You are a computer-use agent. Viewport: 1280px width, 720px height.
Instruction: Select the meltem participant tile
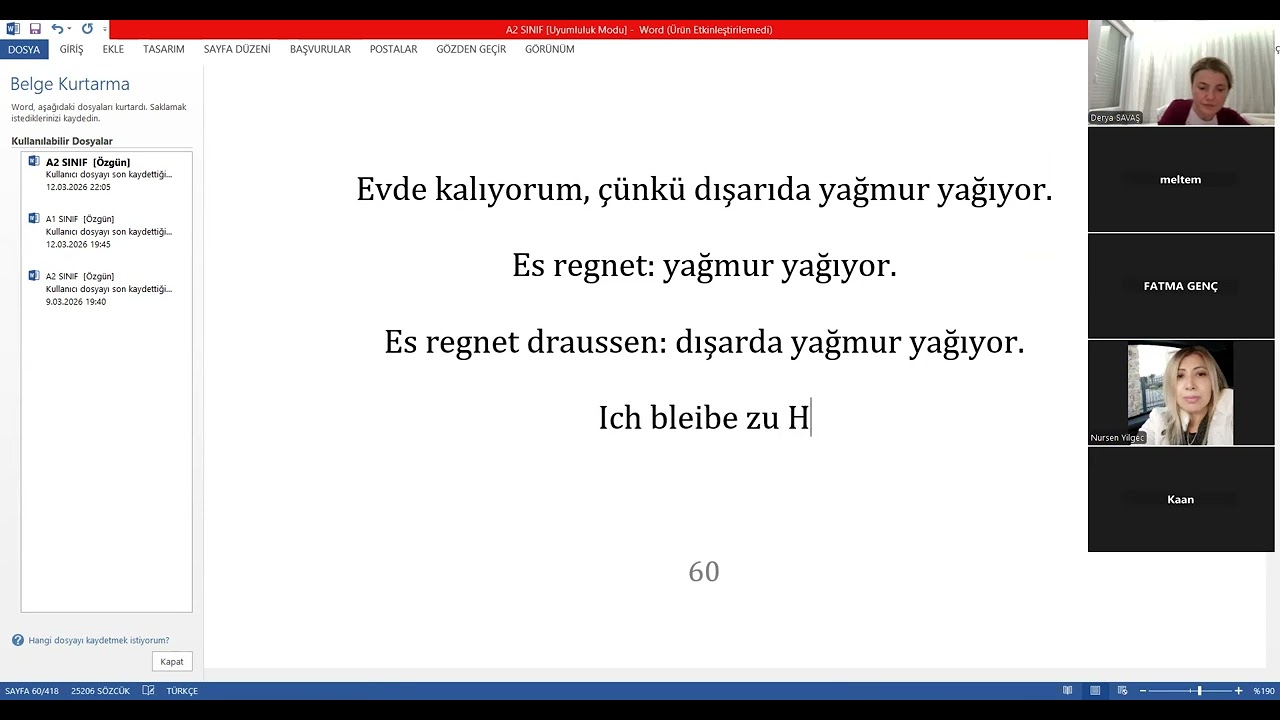(1181, 180)
